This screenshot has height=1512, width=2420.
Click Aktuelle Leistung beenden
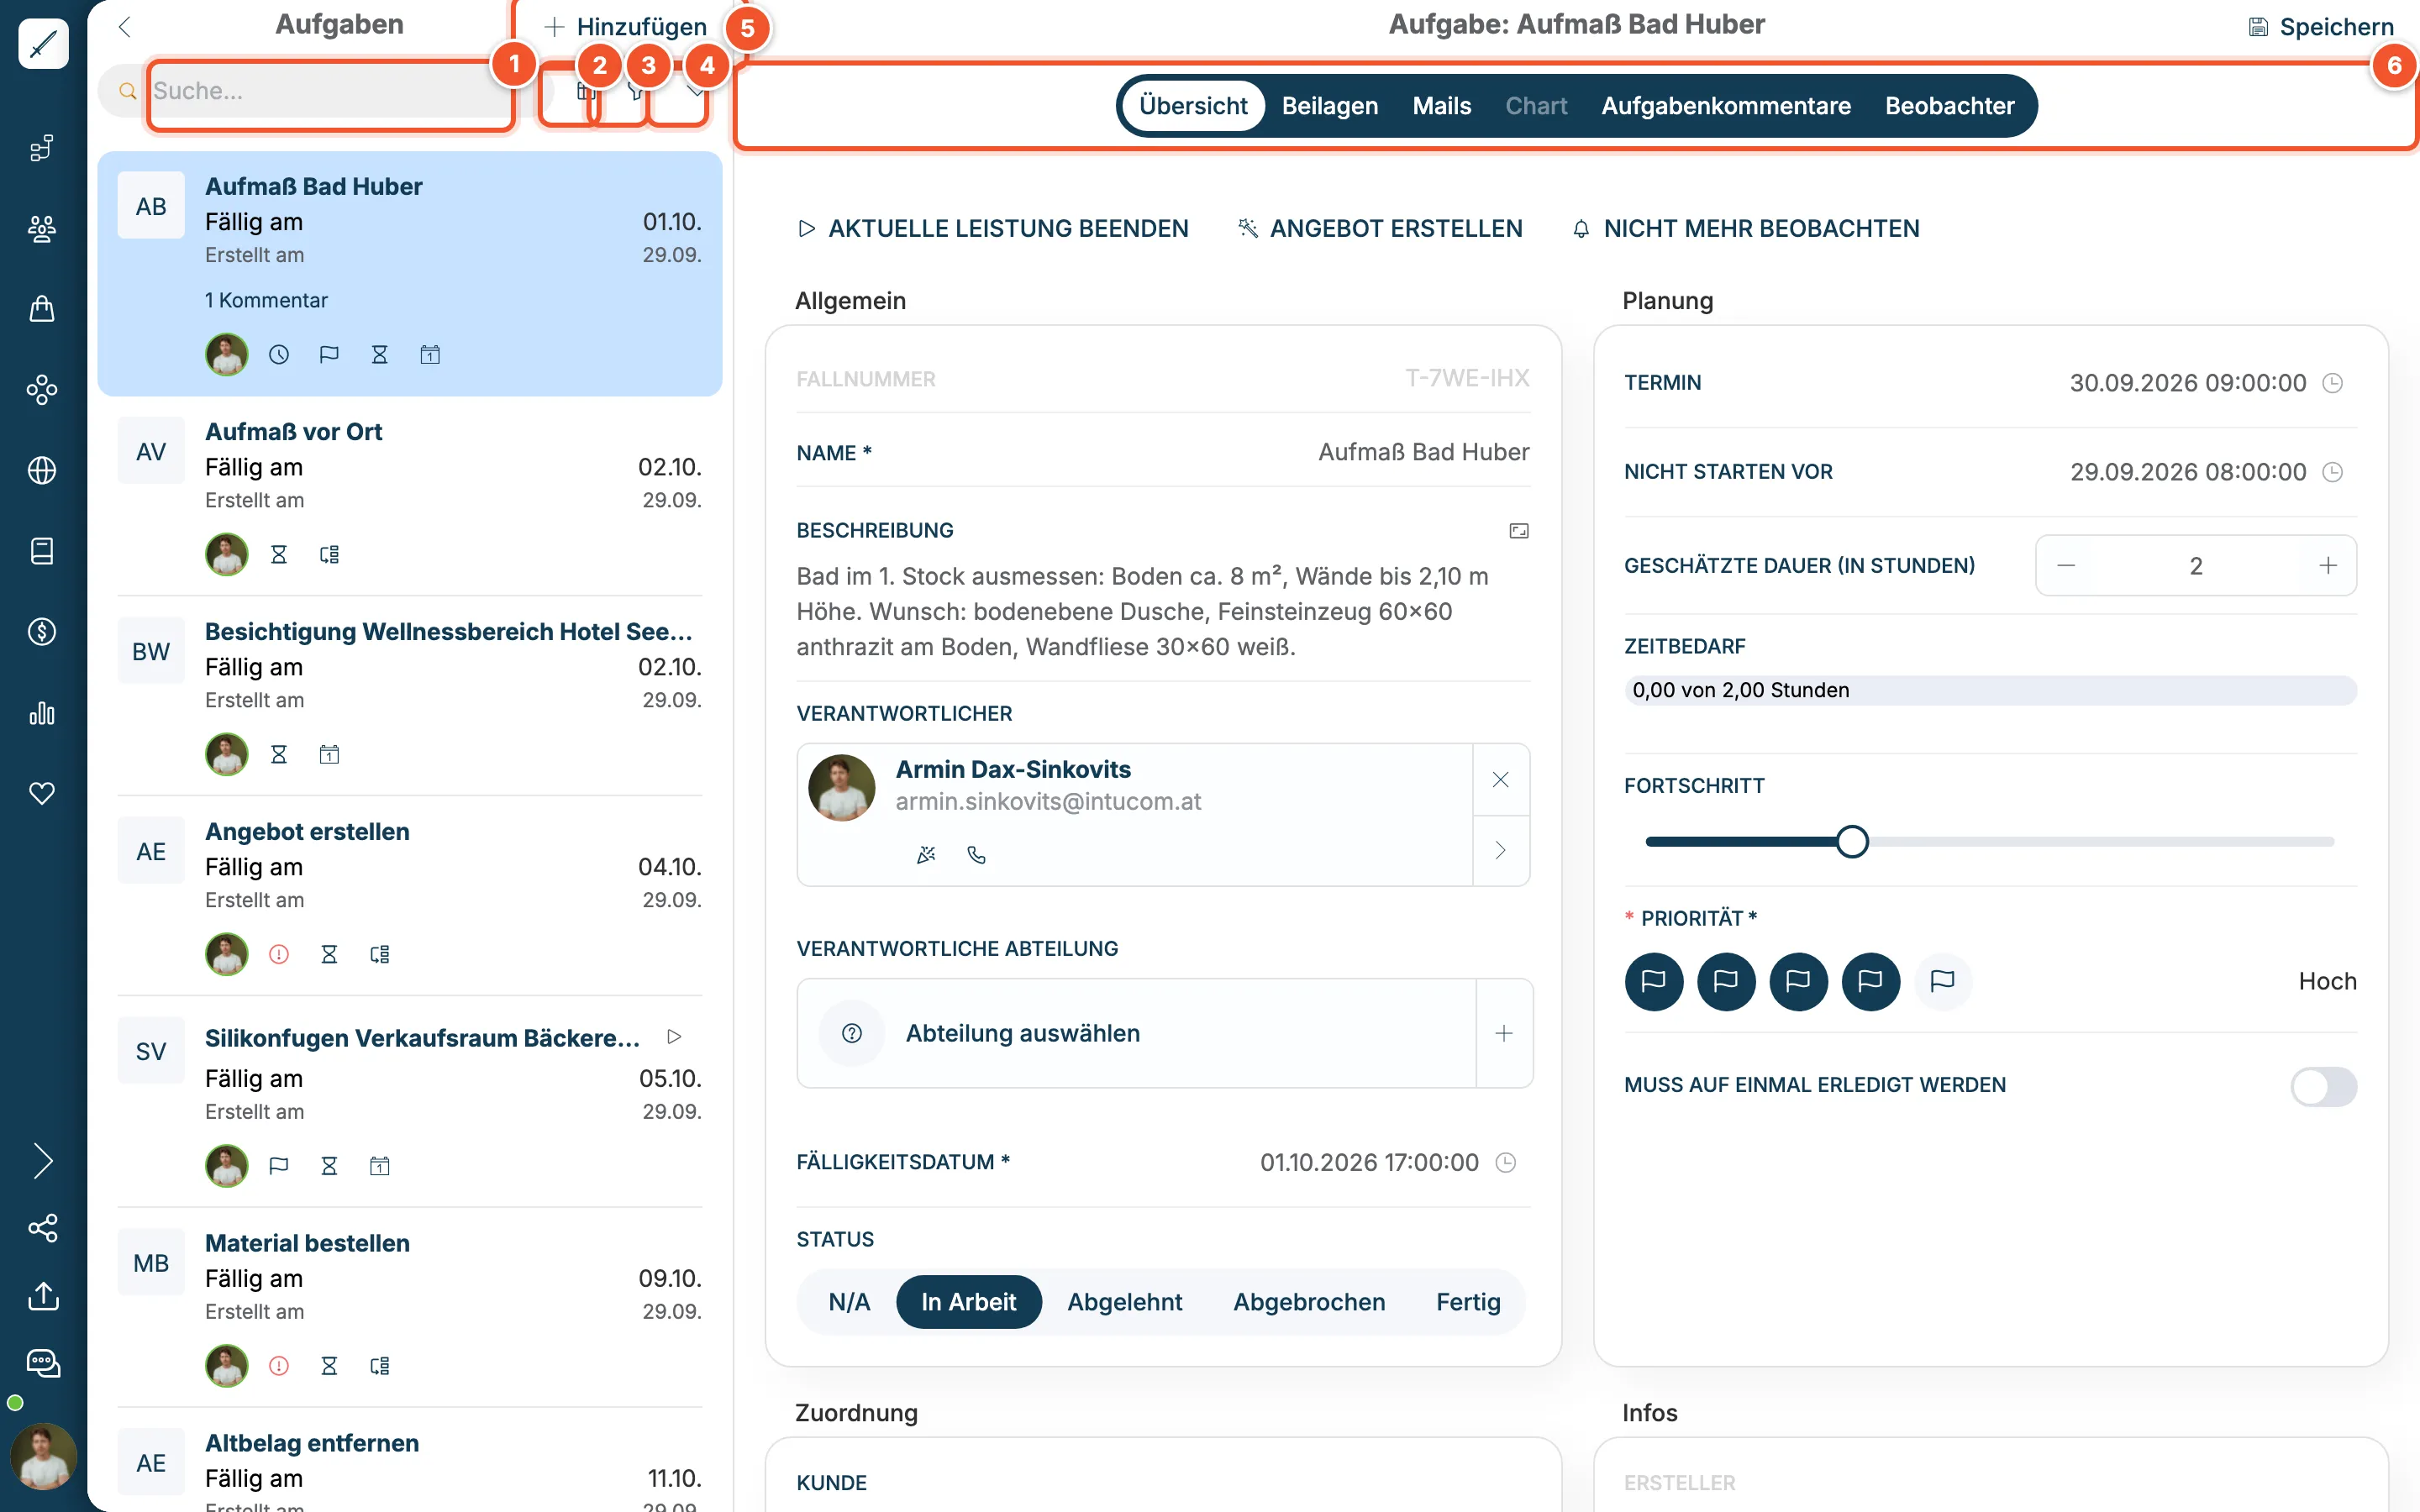pyautogui.click(x=993, y=229)
